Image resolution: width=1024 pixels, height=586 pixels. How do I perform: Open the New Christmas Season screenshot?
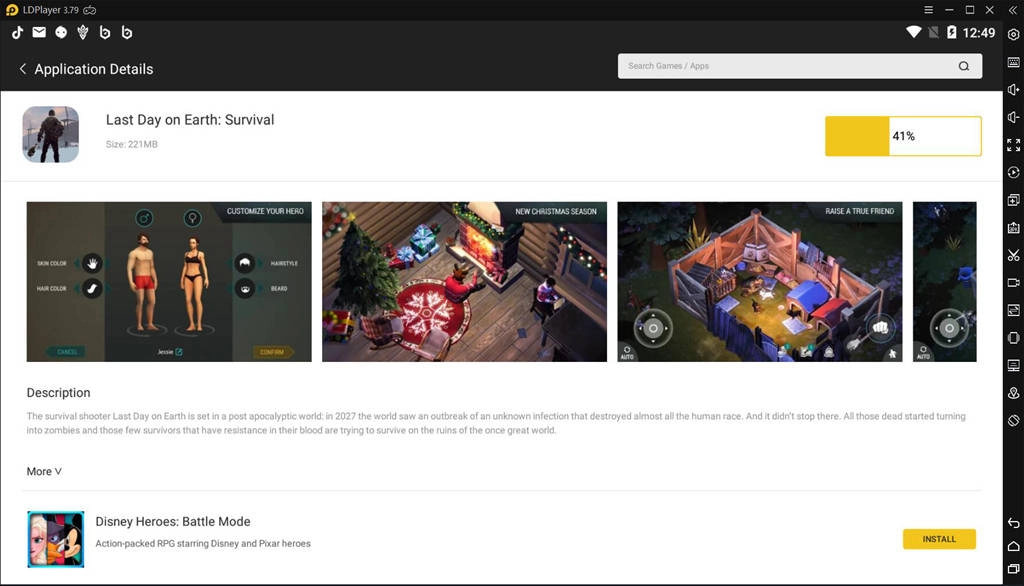(x=464, y=282)
